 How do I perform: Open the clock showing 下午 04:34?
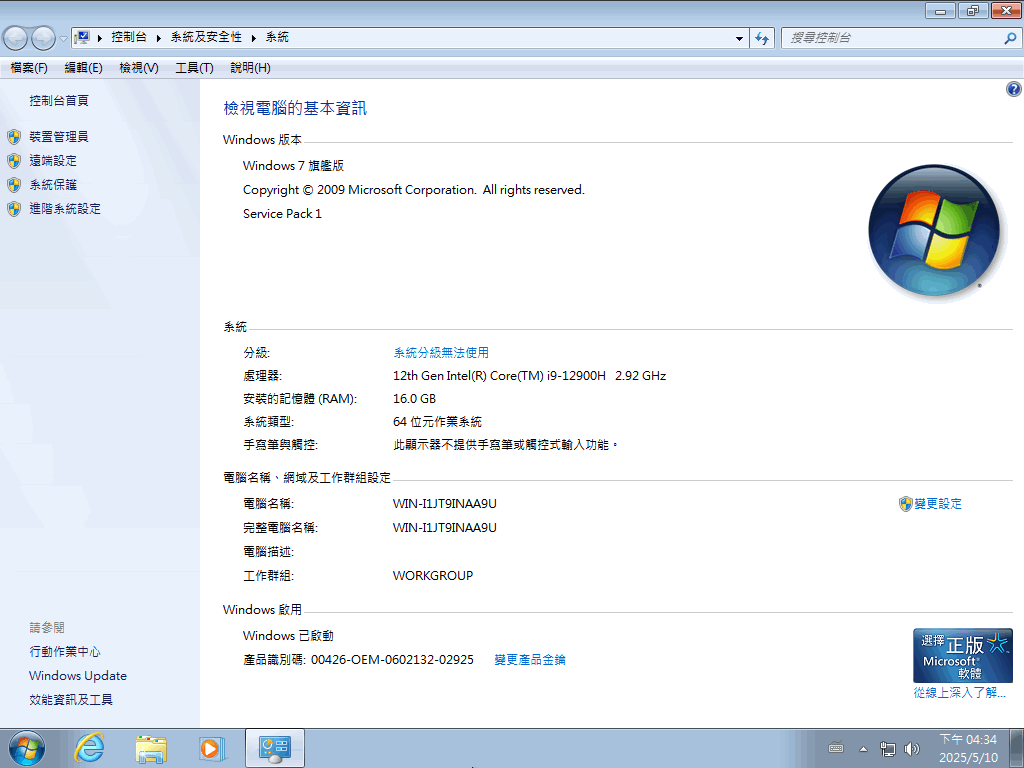(x=968, y=748)
